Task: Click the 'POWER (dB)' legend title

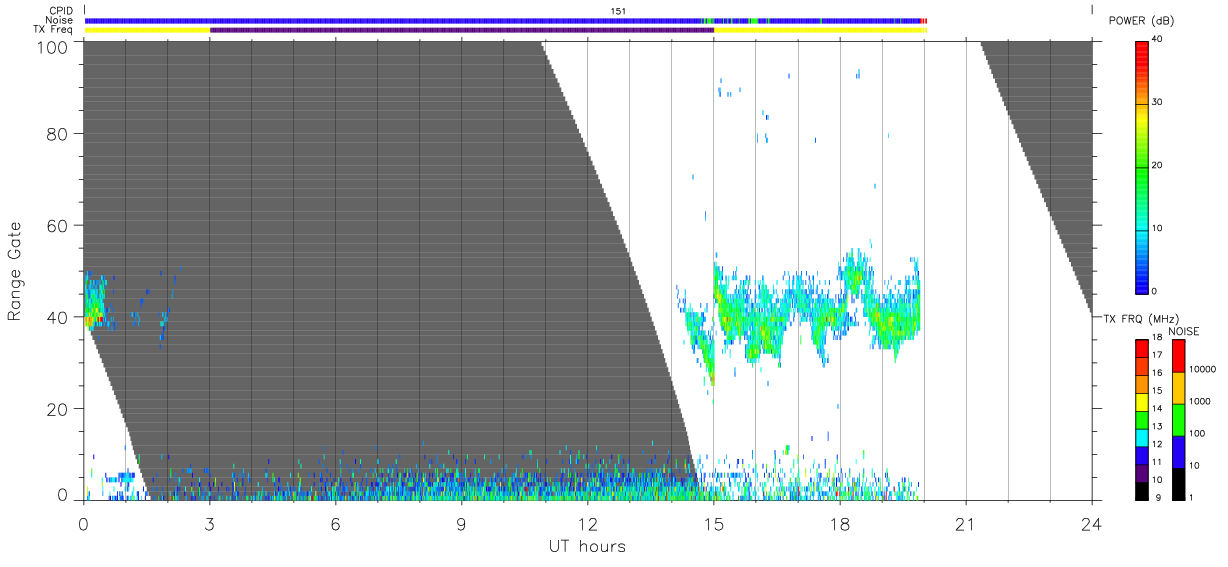Action: [x=1141, y=21]
